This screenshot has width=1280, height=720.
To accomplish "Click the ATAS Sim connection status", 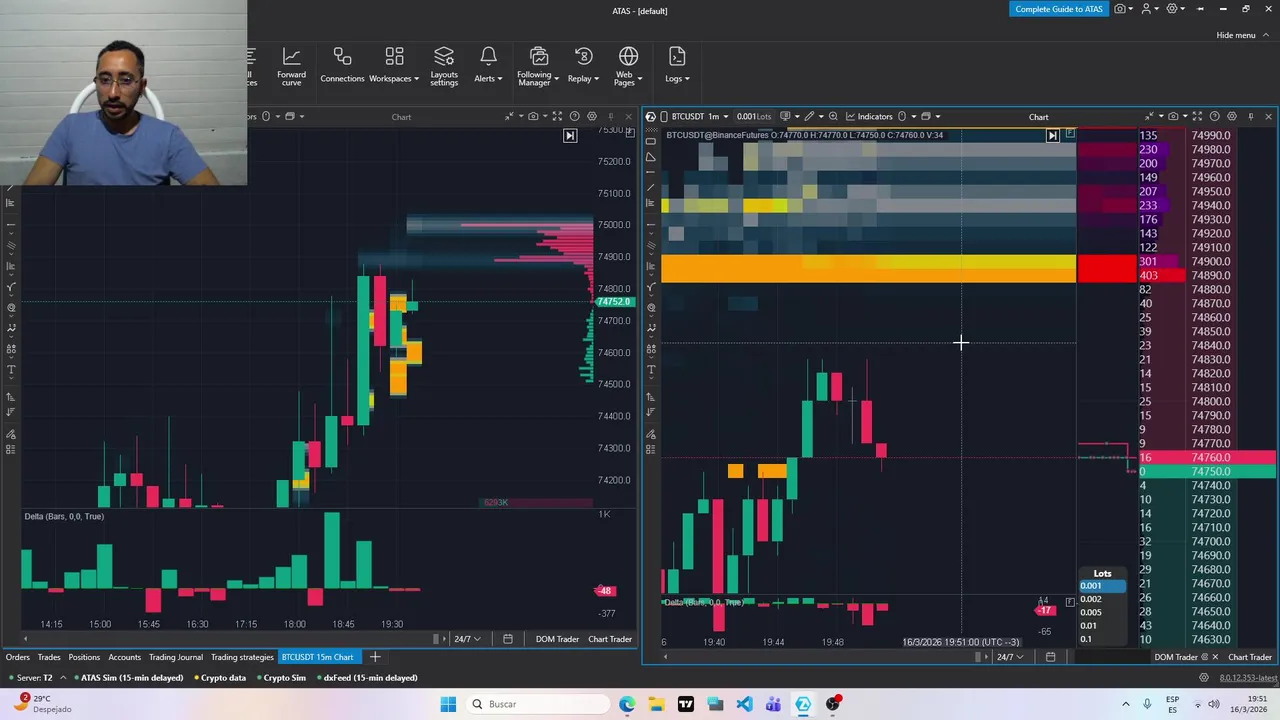I will tap(127, 678).
